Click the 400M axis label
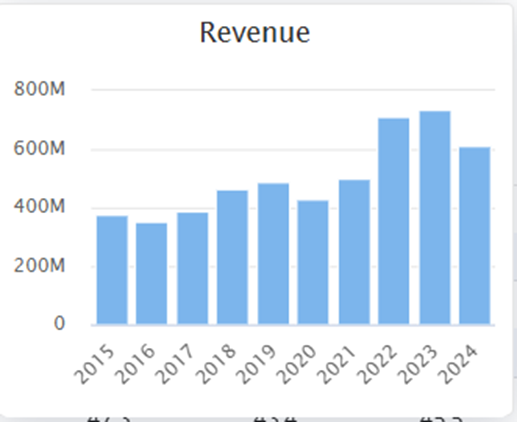The width and height of the screenshot is (517, 422). [x=39, y=206]
